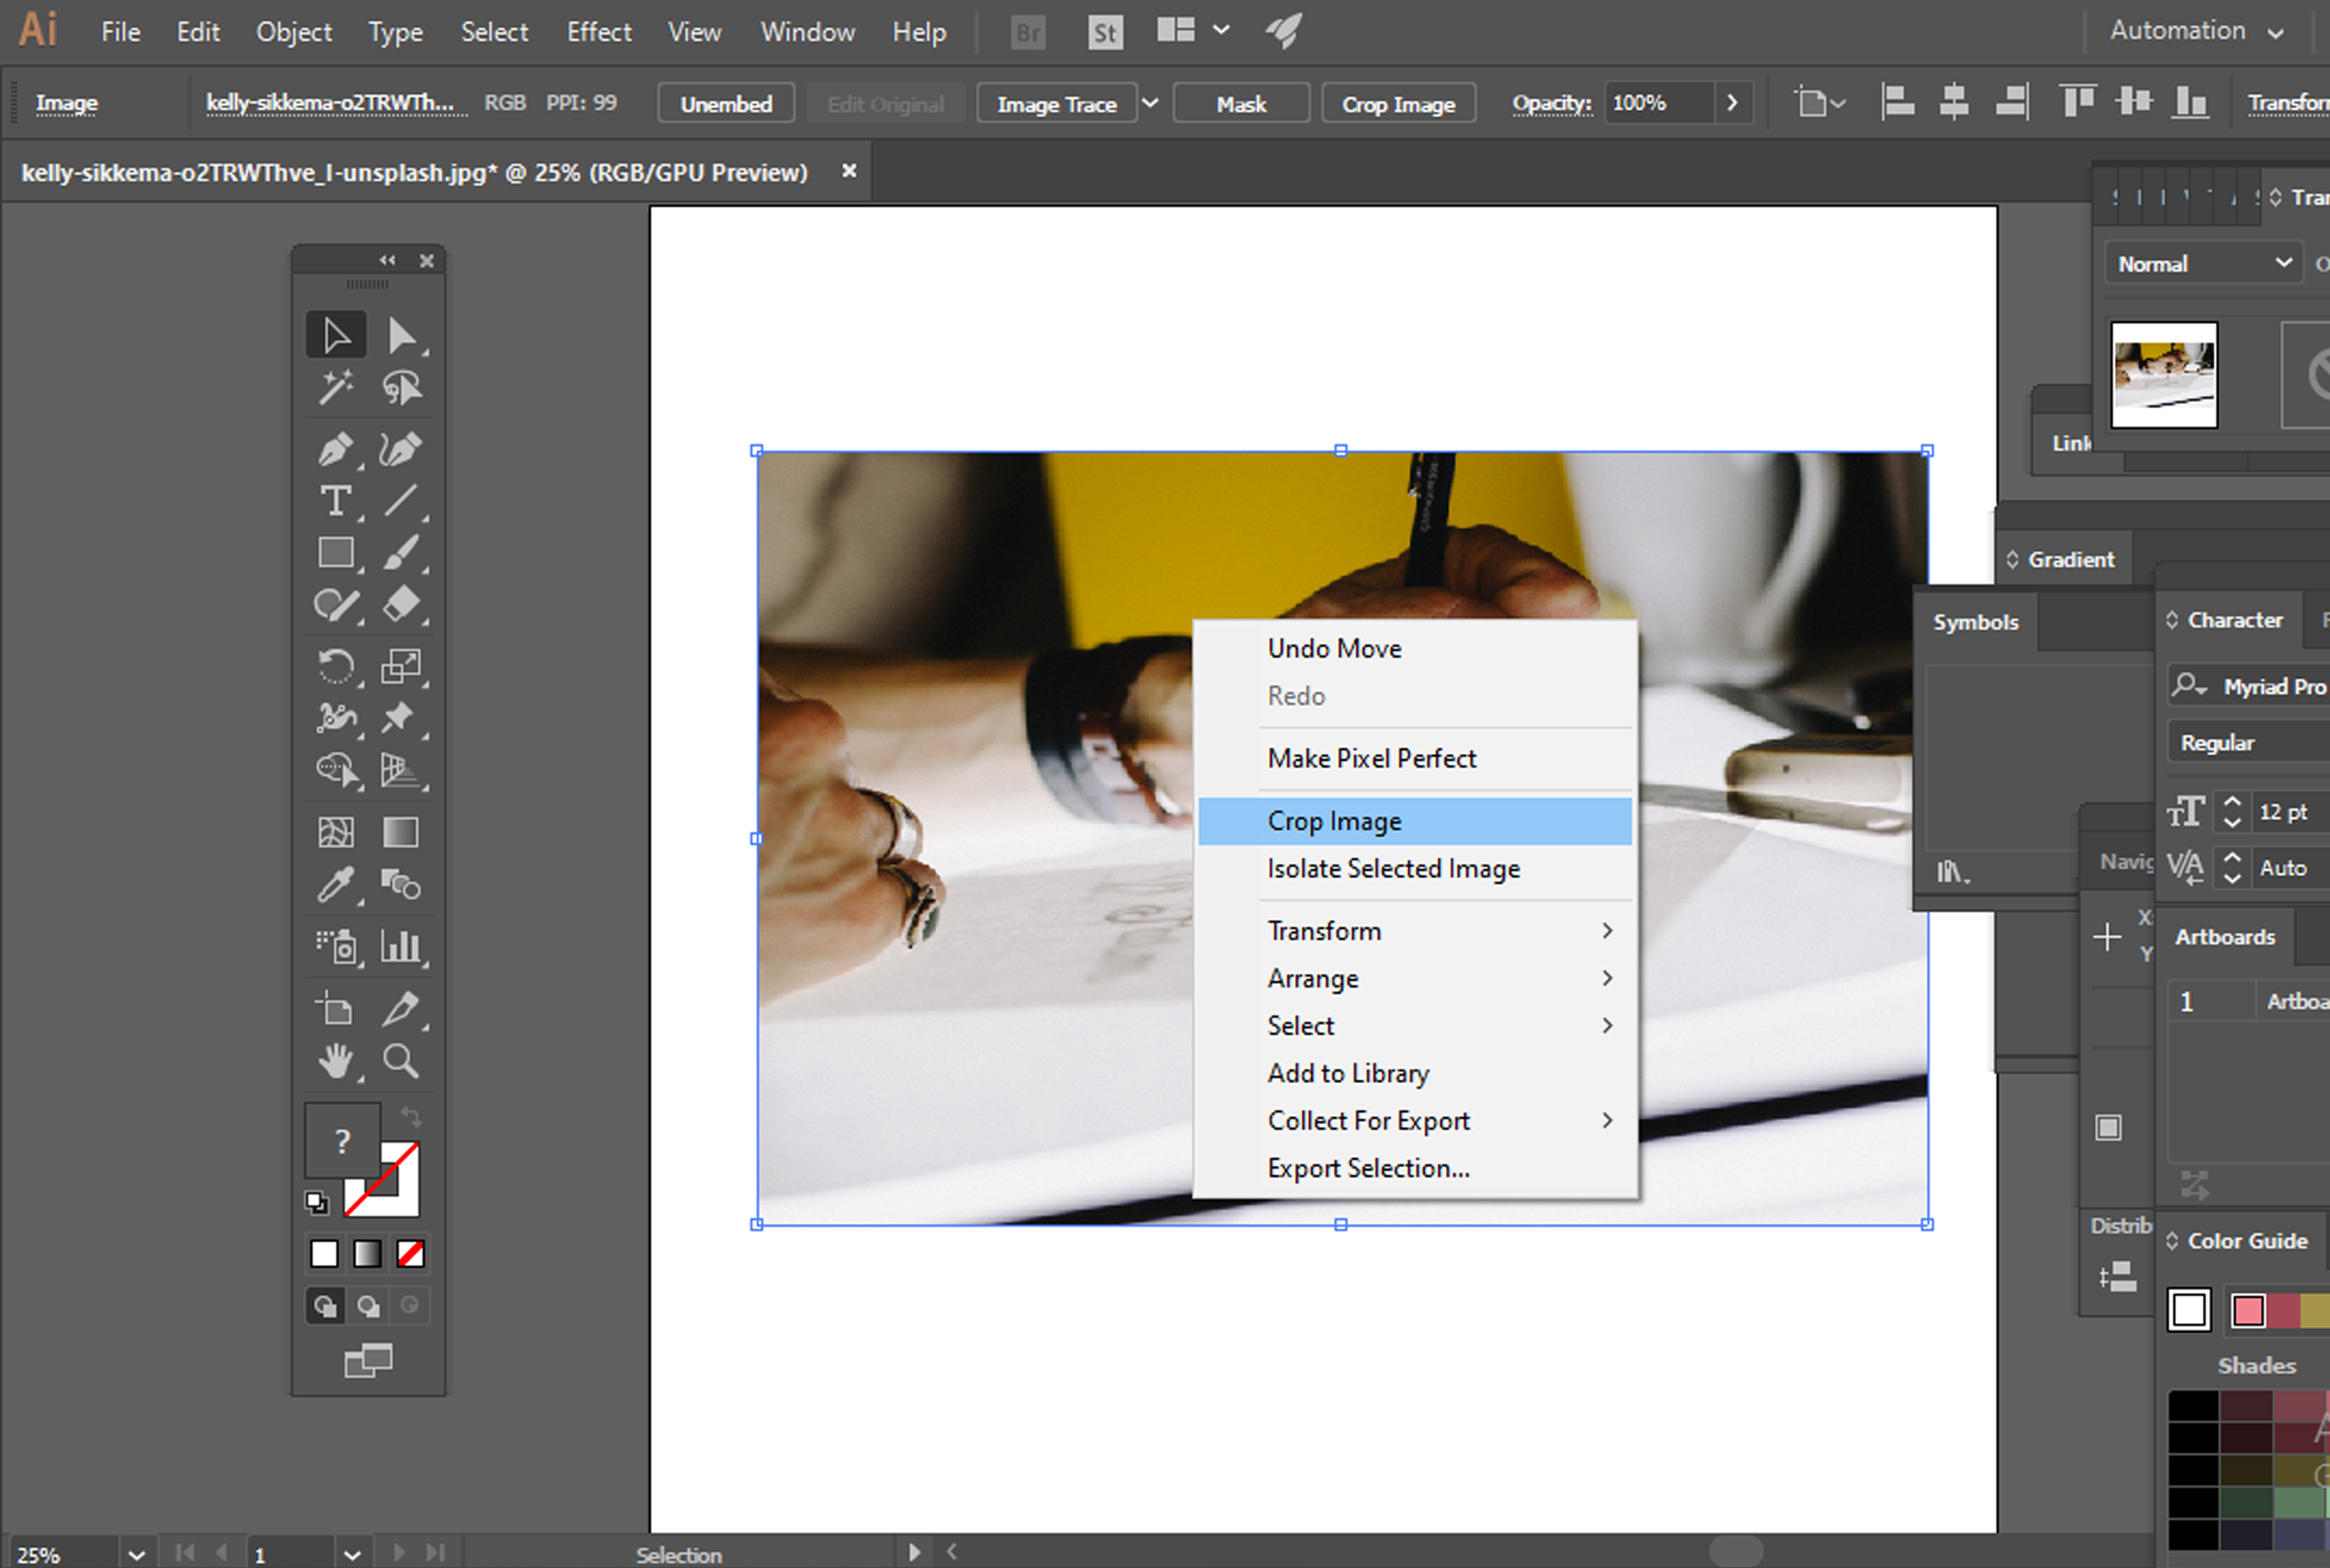Select the Pen tool

coord(336,449)
